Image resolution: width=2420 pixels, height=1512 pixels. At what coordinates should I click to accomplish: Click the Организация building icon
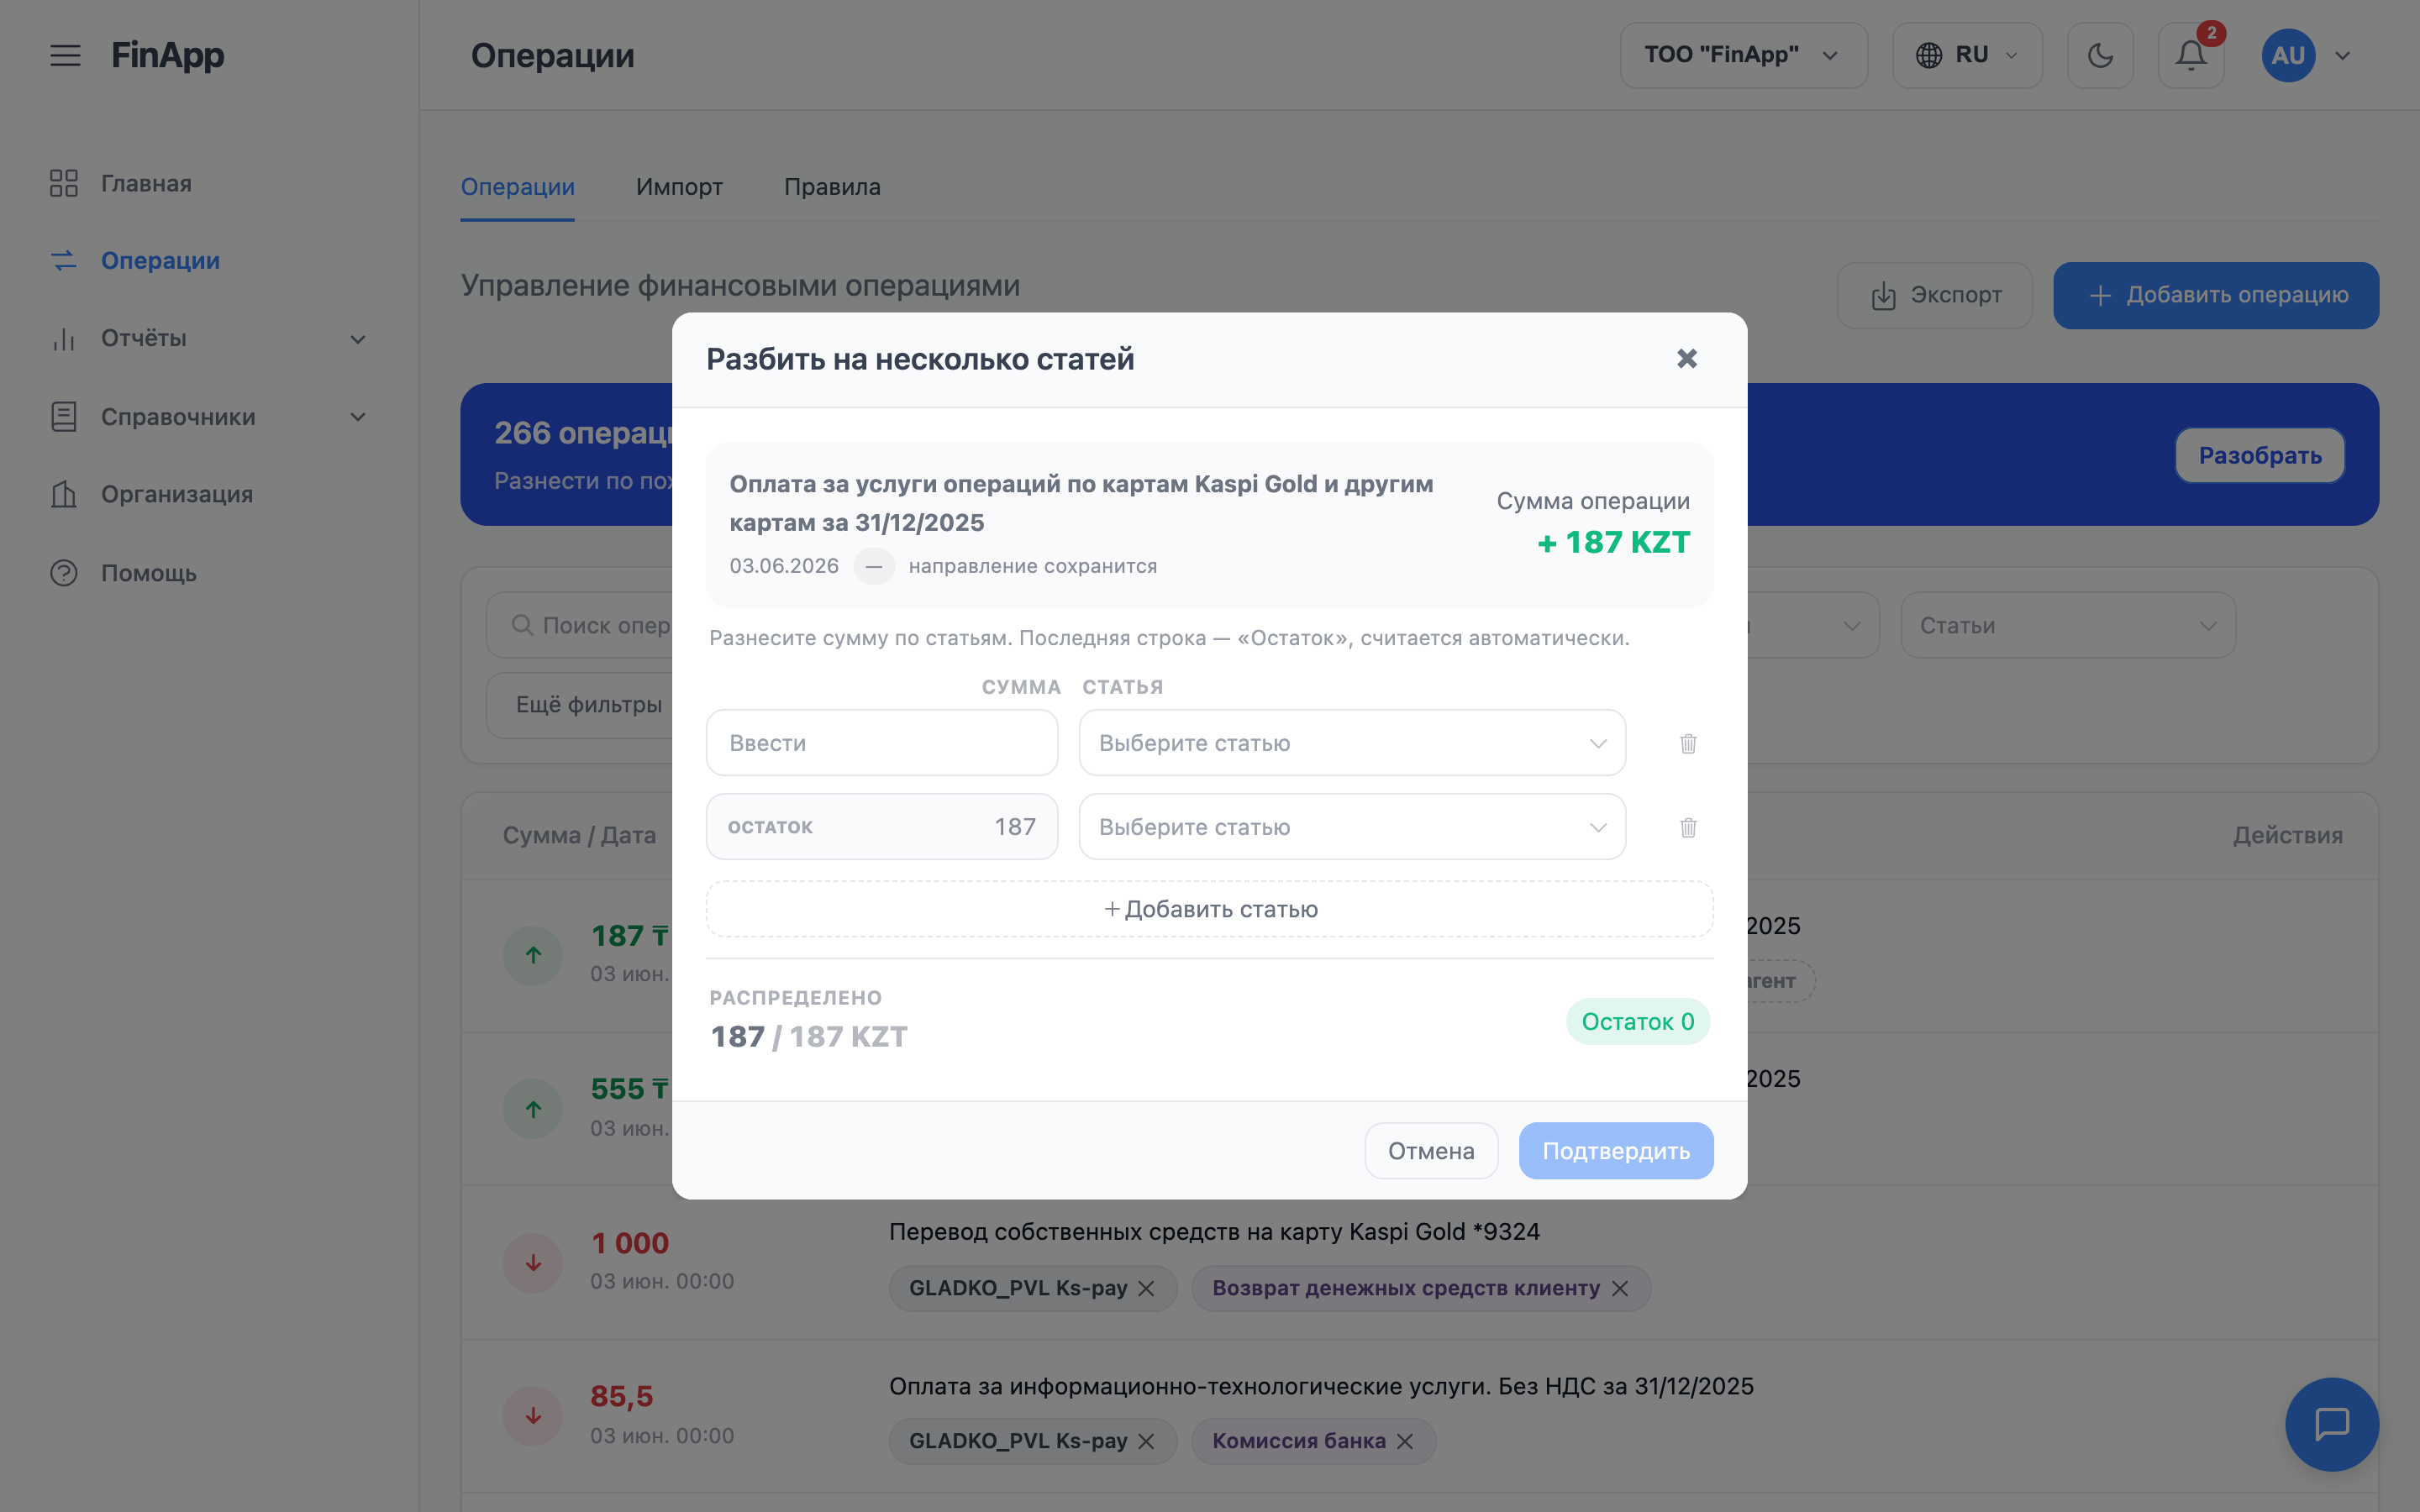click(x=64, y=494)
